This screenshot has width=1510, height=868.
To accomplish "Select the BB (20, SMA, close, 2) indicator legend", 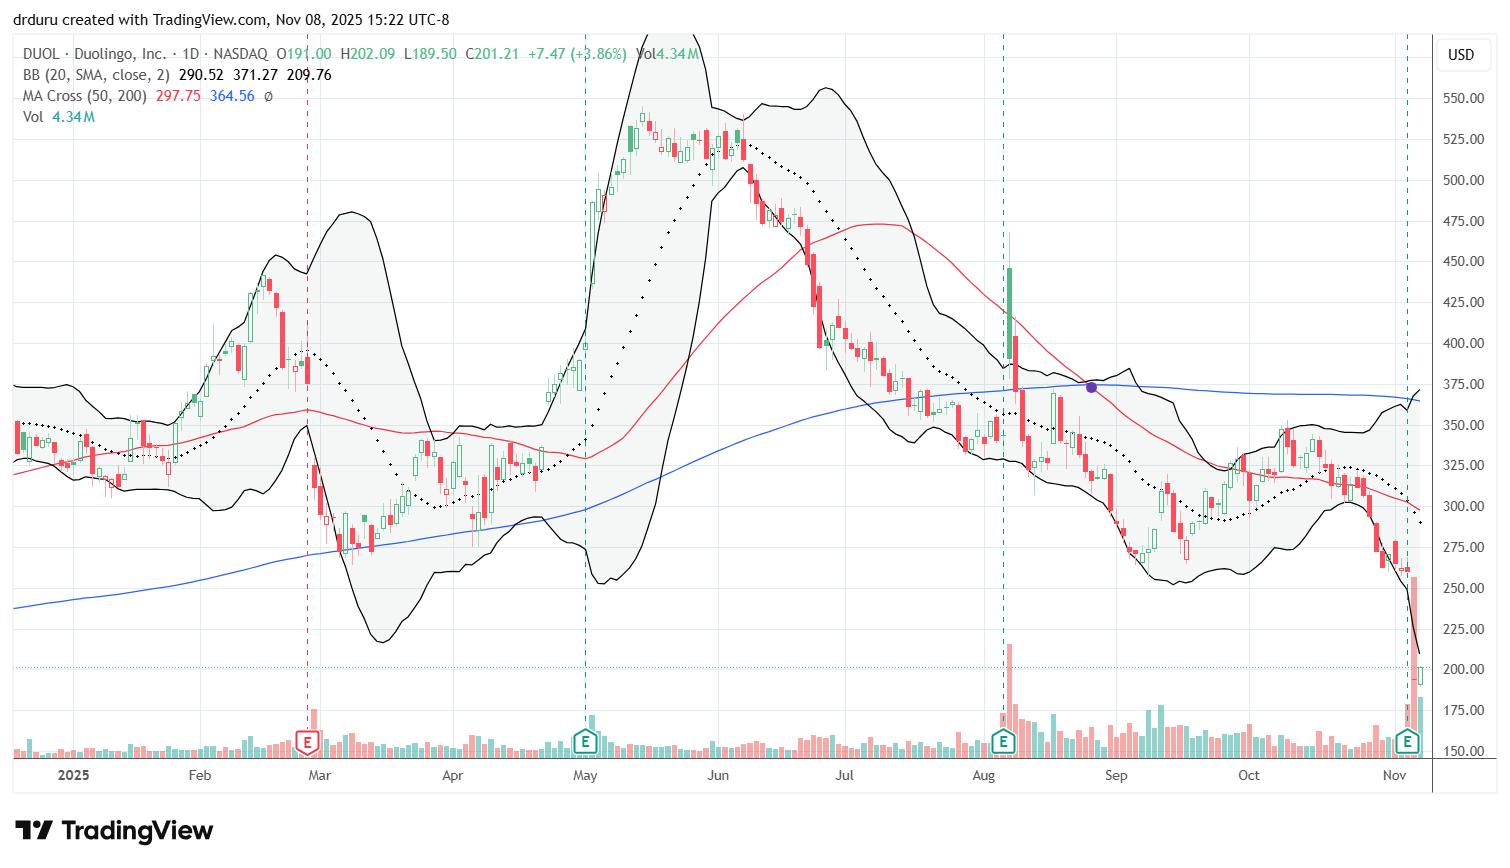I will [97, 75].
